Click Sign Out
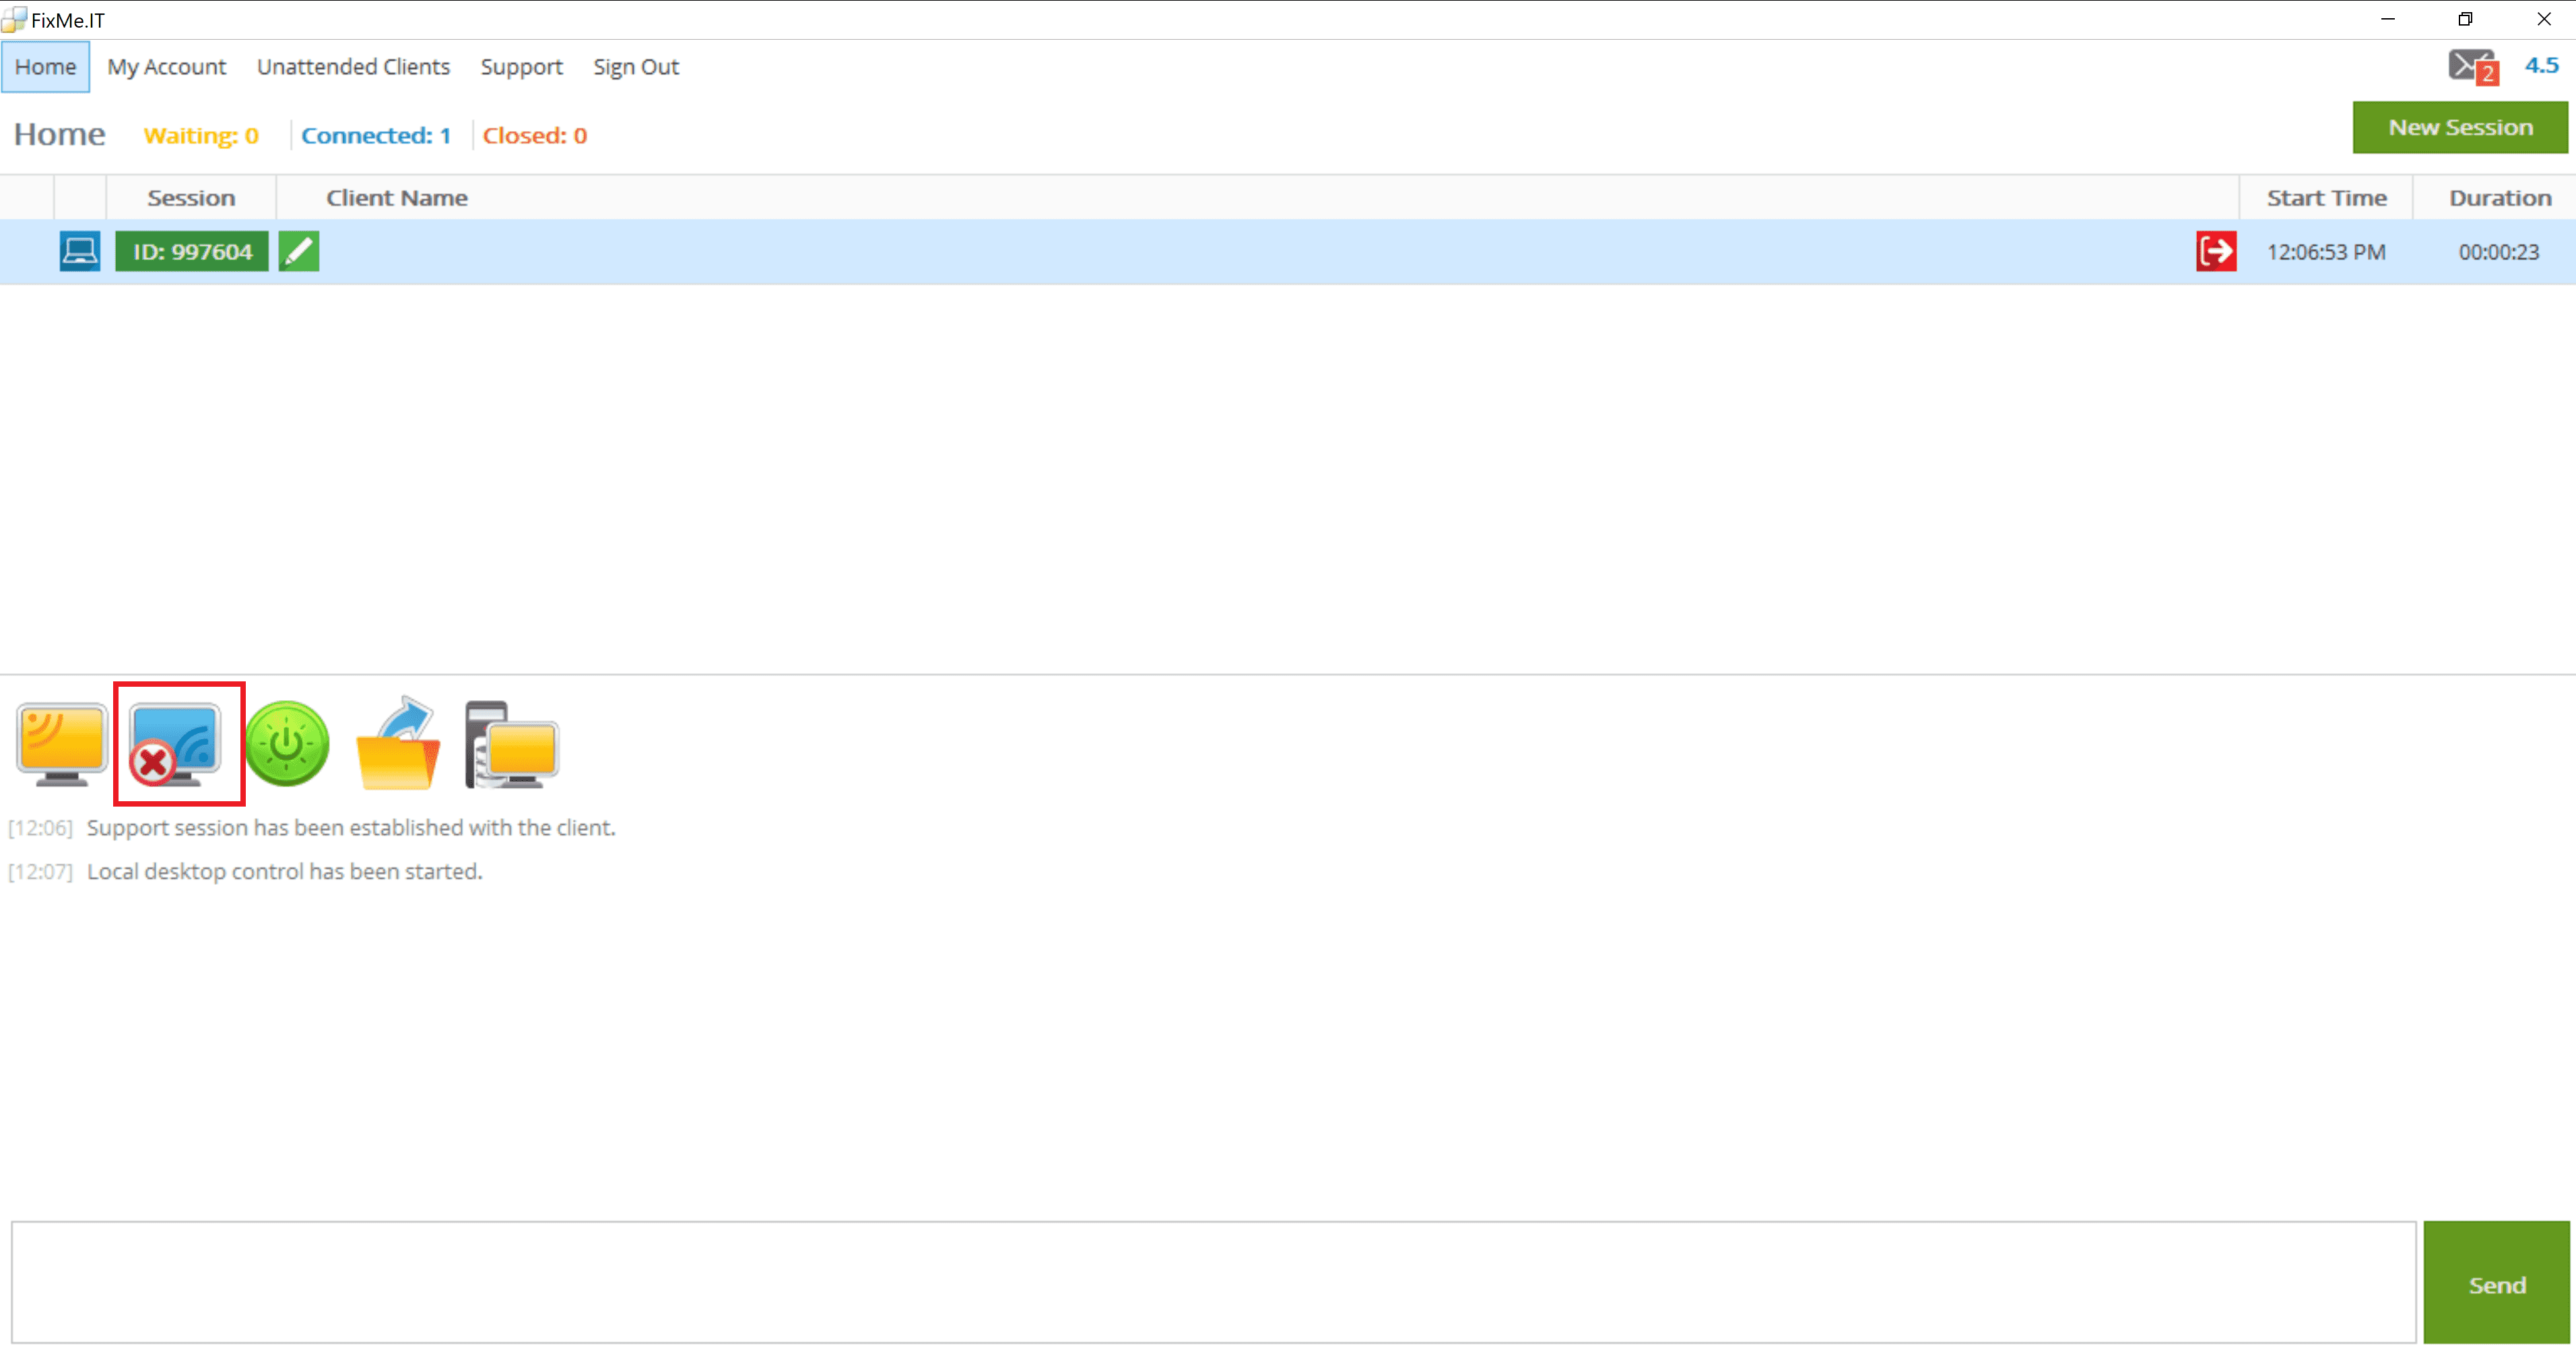This screenshot has width=2576, height=1356. 635,67
